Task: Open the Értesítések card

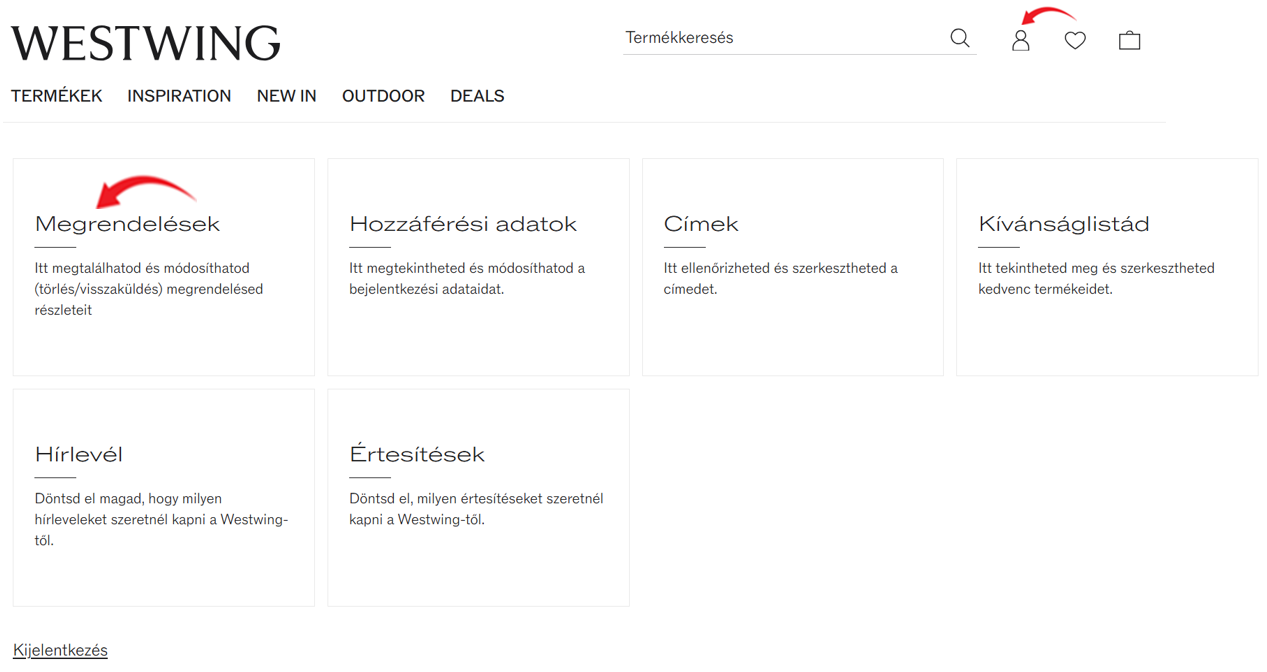Action: point(478,498)
